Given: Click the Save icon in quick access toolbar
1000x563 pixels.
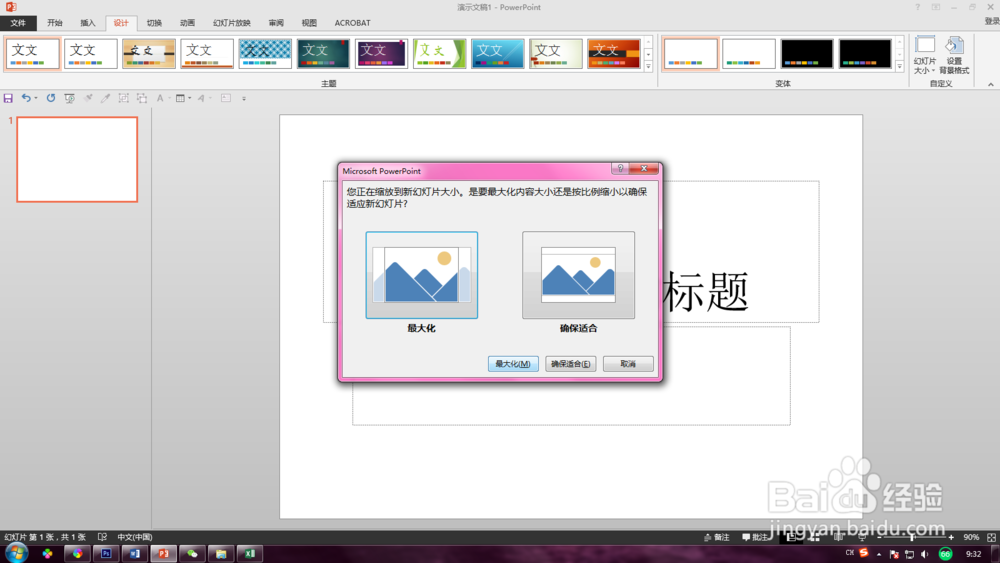Looking at the screenshot, I should click(8, 98).
